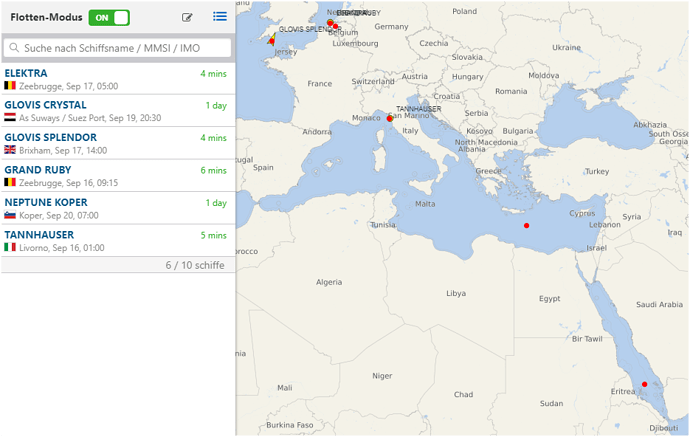
Task: Select ELEKTRA in the ship list
Action: [26, 73]
